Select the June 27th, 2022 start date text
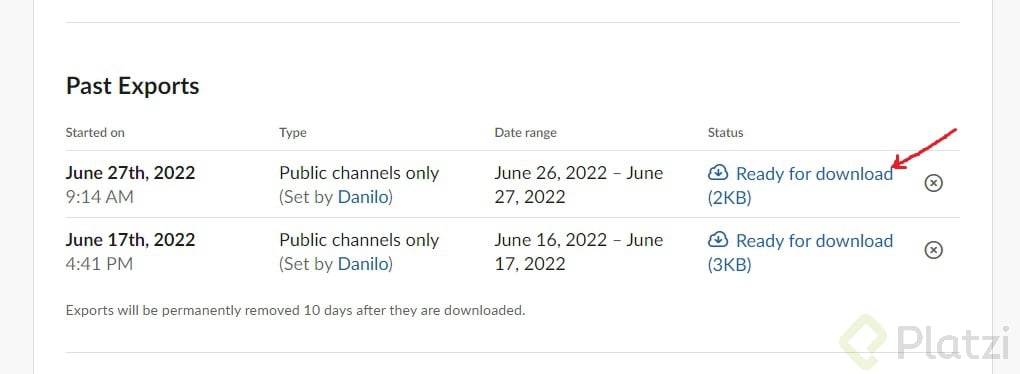Image resolution: width=1020 pixels, height=374 pixels. coord(130,173)
